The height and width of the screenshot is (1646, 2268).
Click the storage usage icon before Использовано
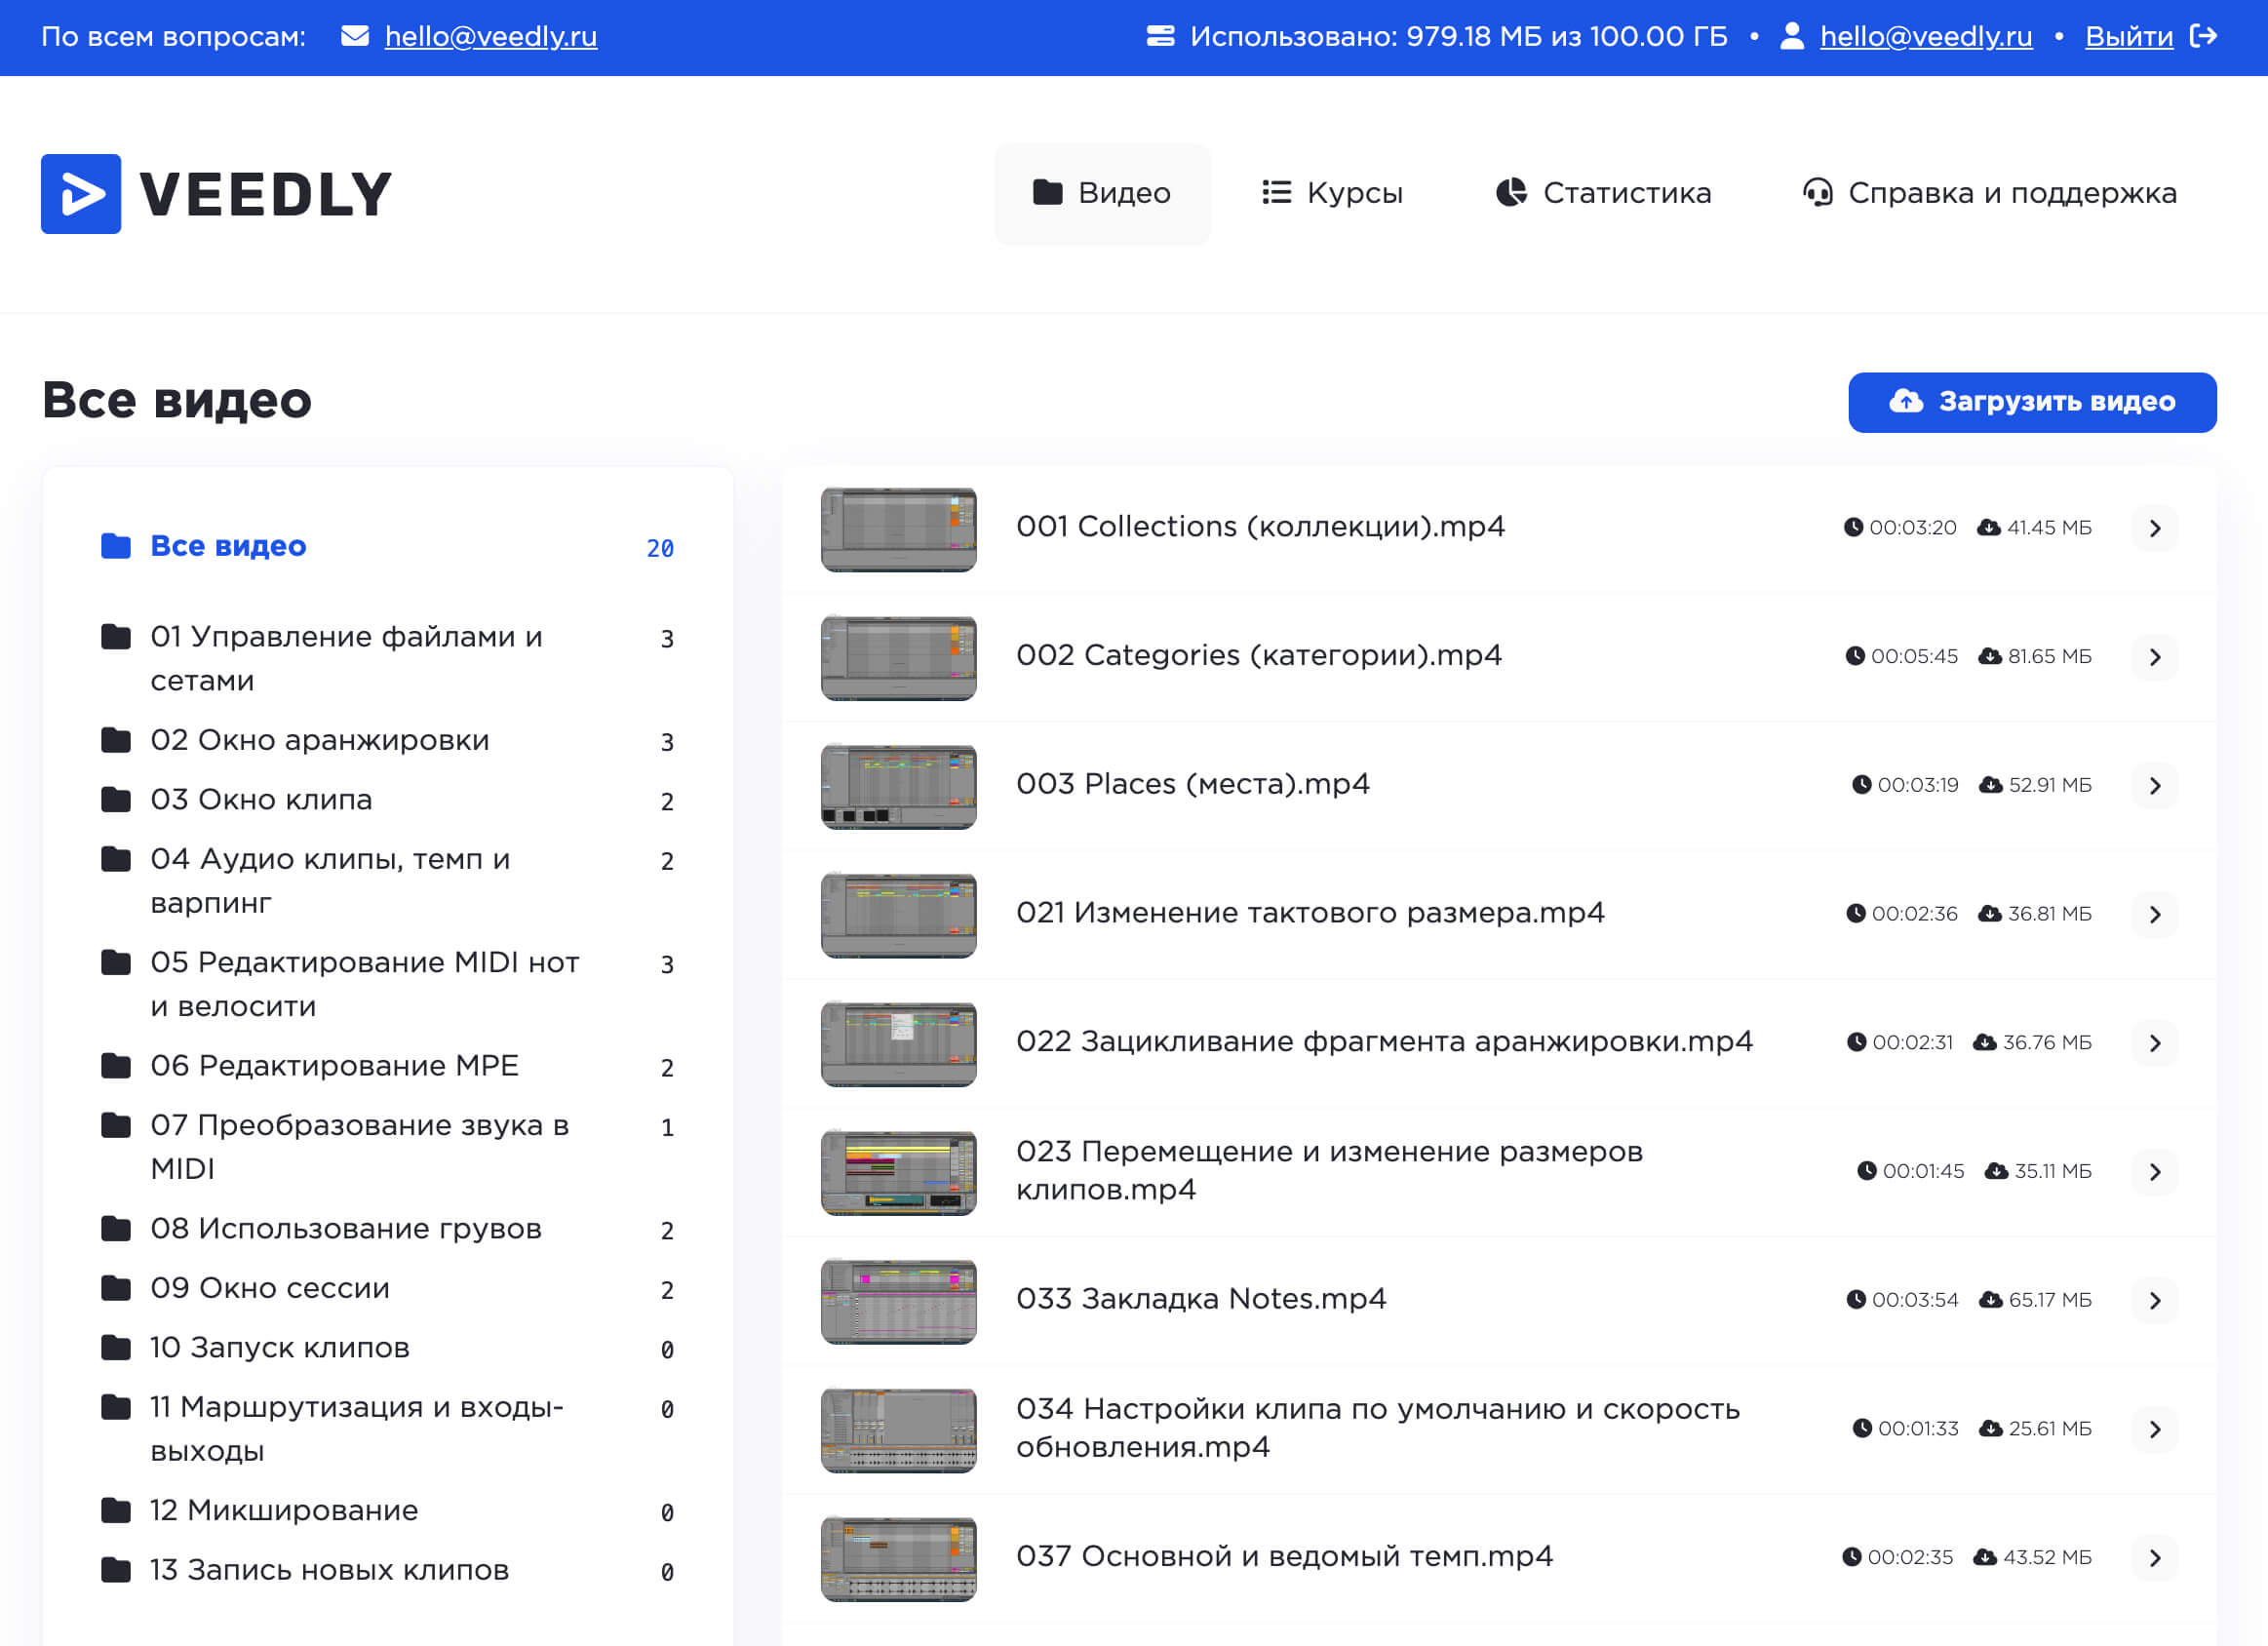pyautogui.click(x=1160, y=35)
